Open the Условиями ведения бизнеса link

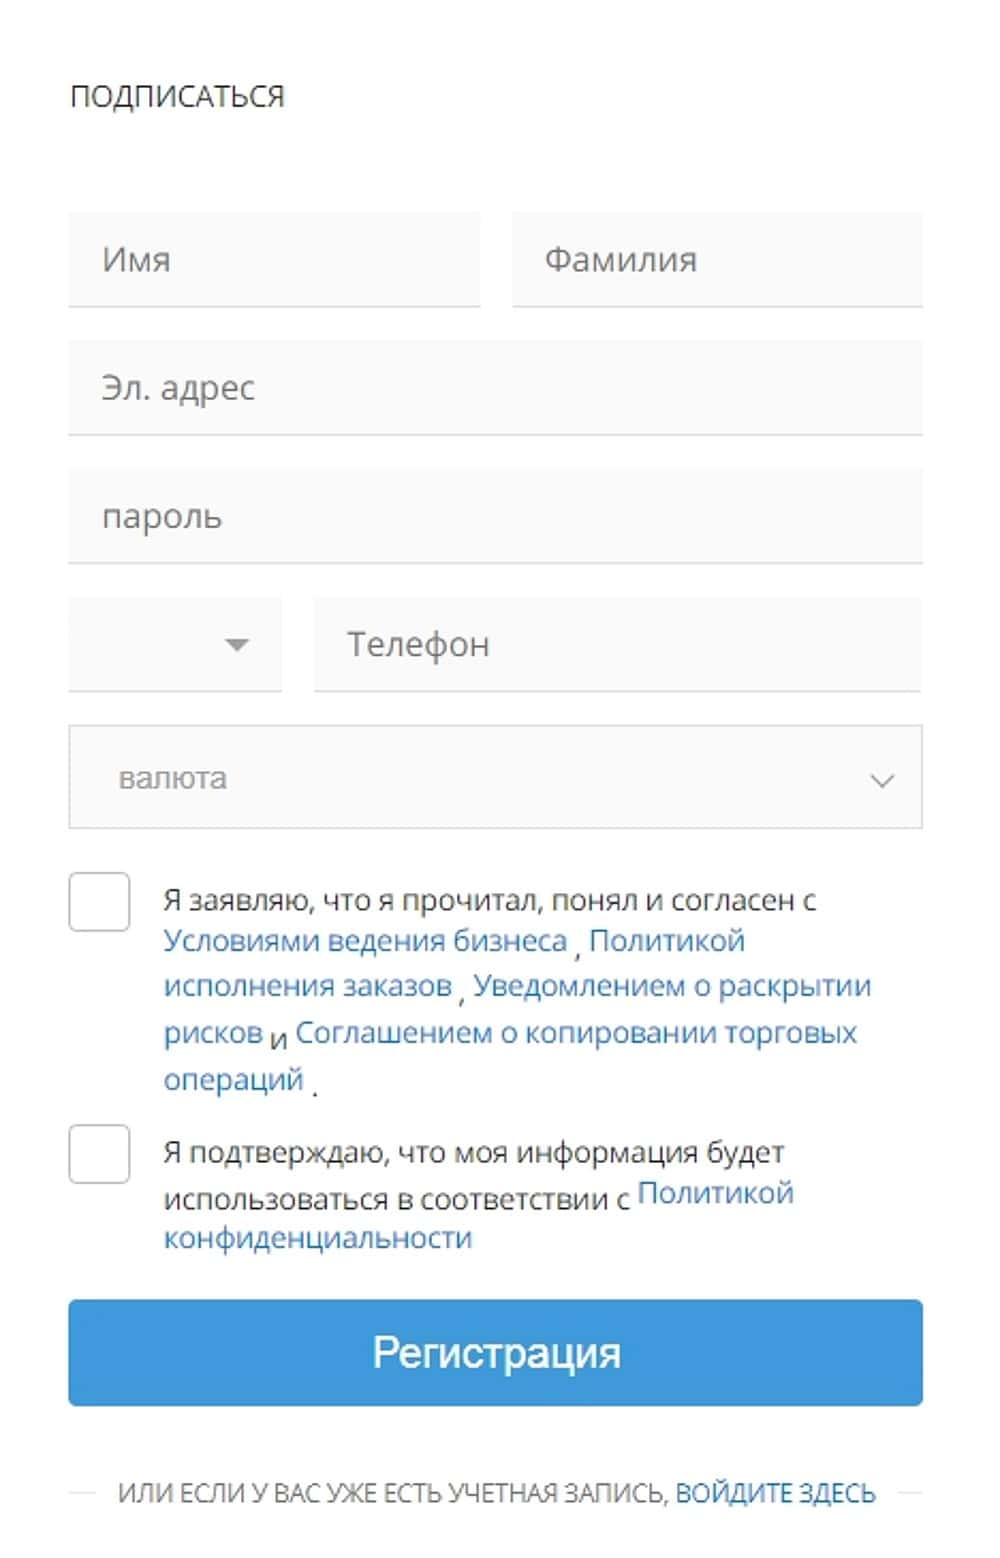365,941
